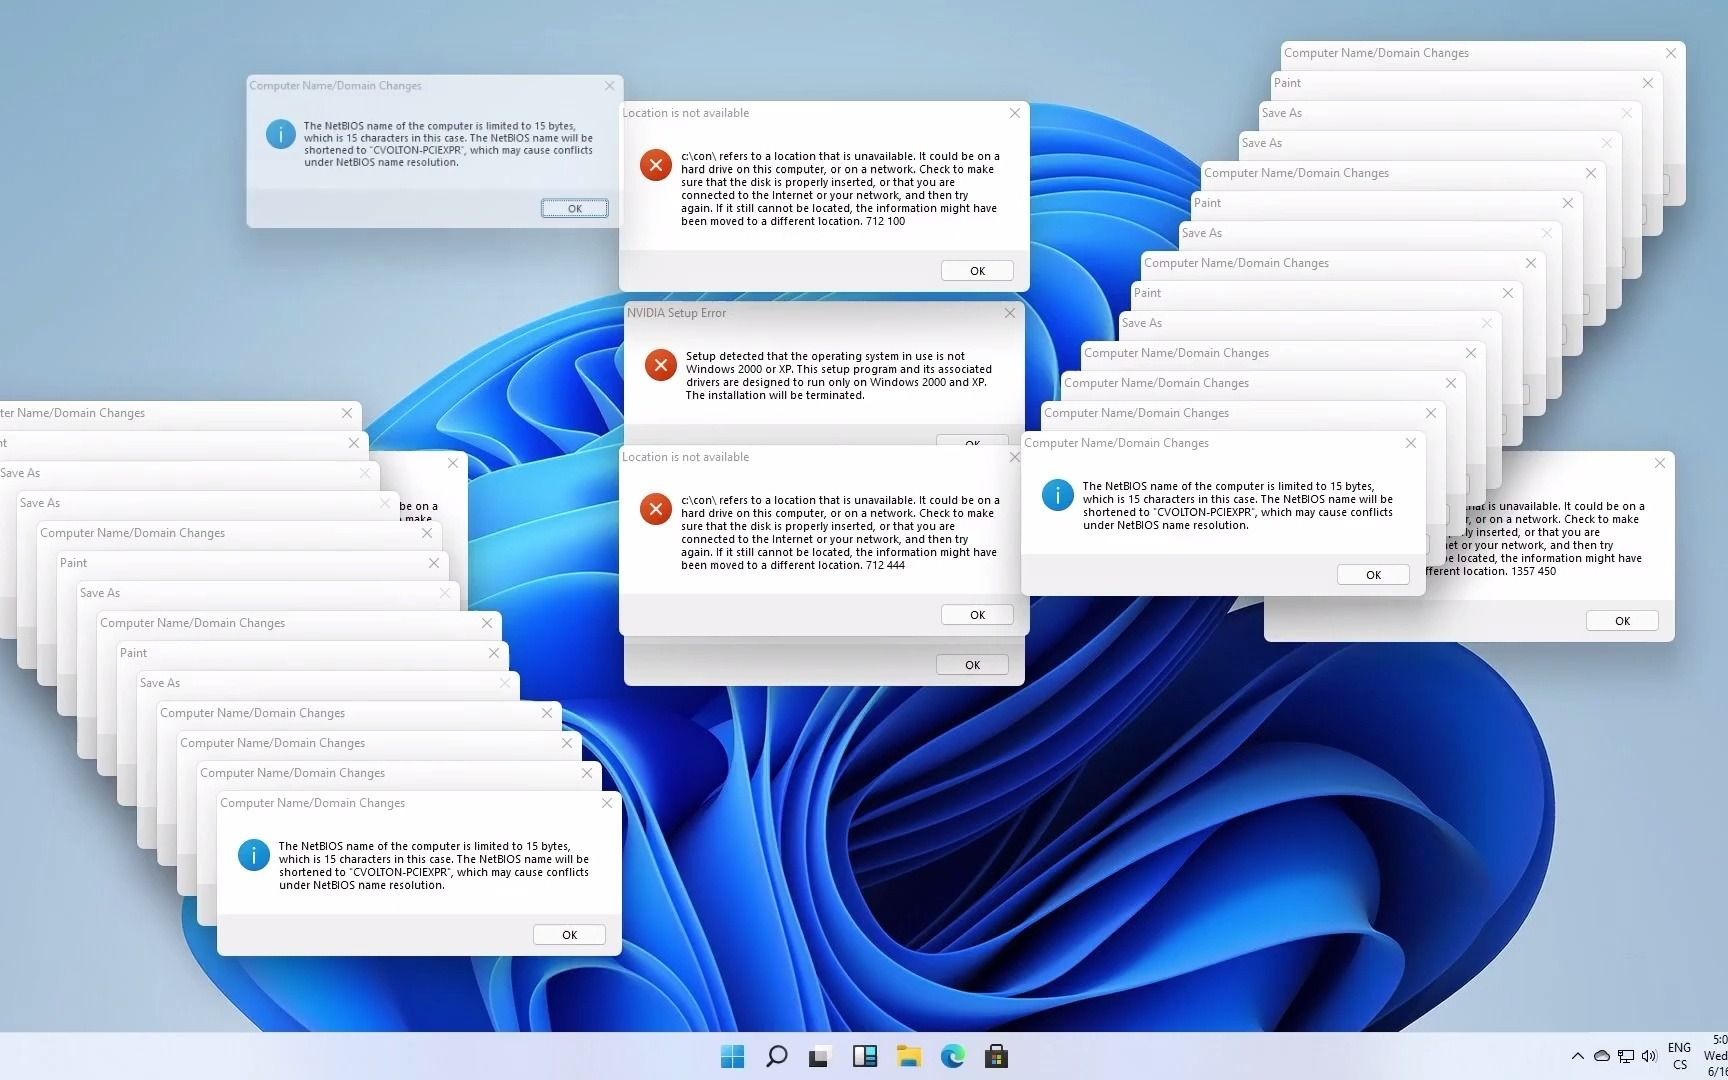The height and width of the screenshot is (1080, 1728).
Task: Close the front Computer Name/Domain Changes dialog
Action: [x=606, y=803]
